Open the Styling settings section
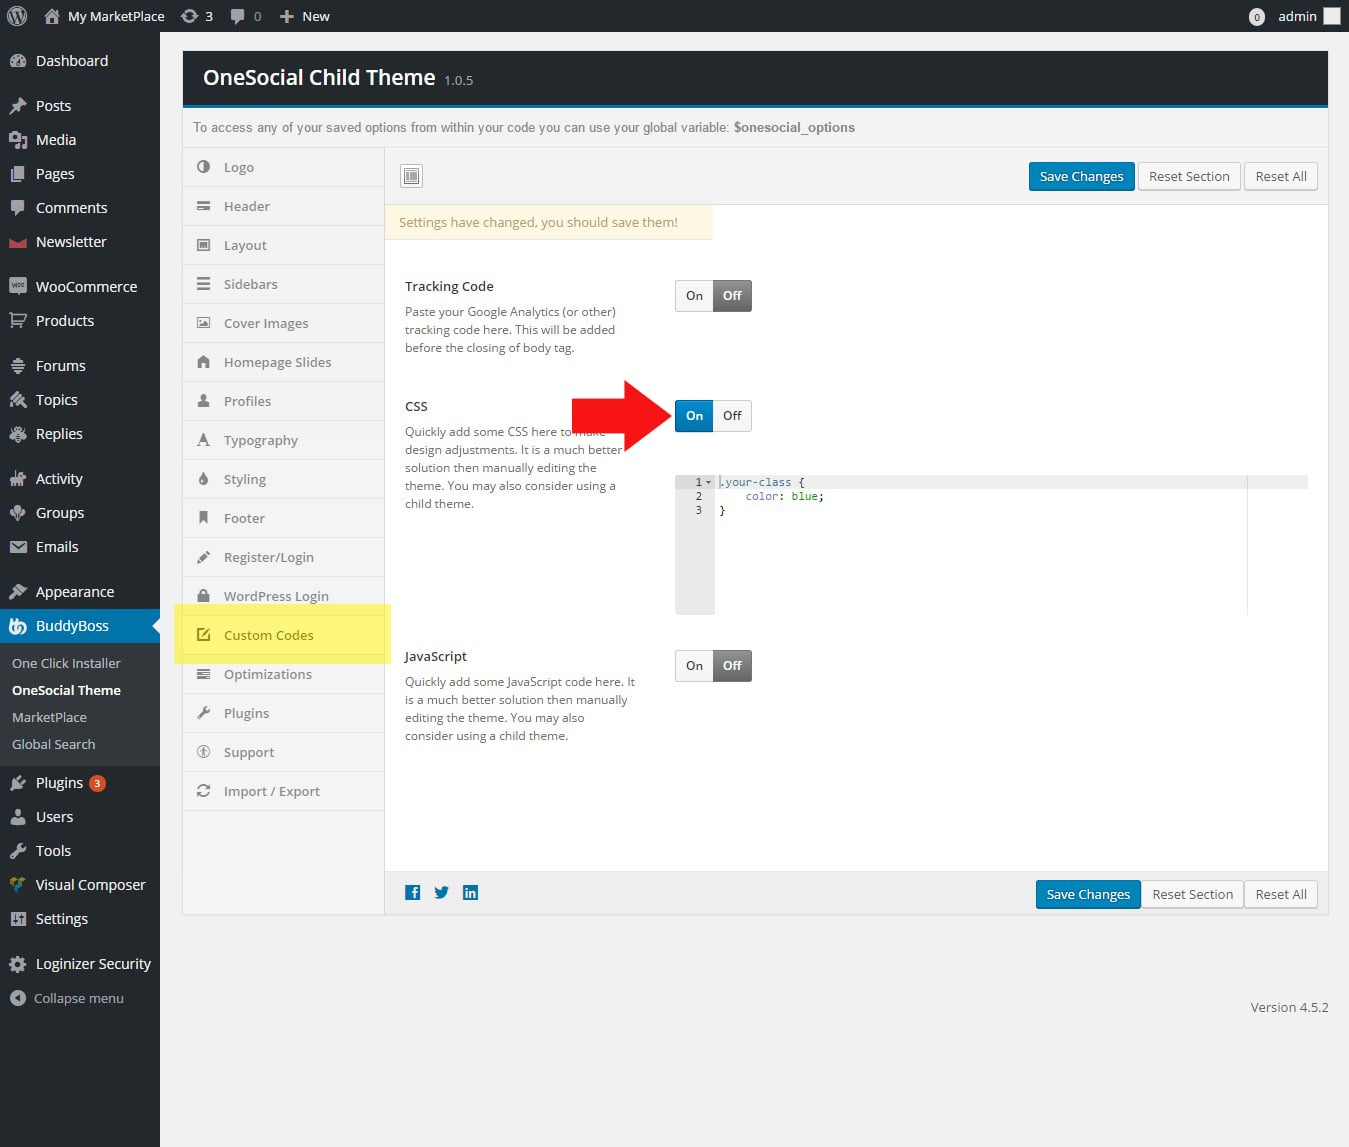1349x1147 pixels. 244,479
